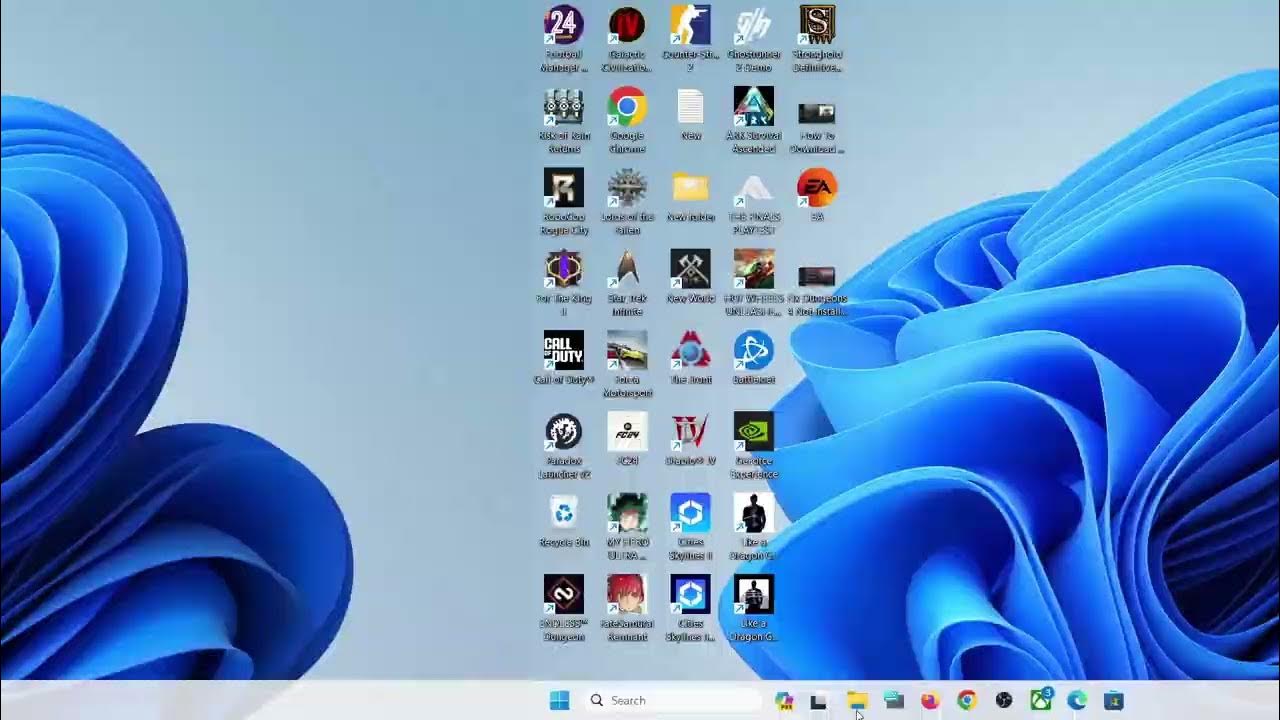
Task: Select RoboCop Rogue City shortcut
Action: tap(564, 202)
